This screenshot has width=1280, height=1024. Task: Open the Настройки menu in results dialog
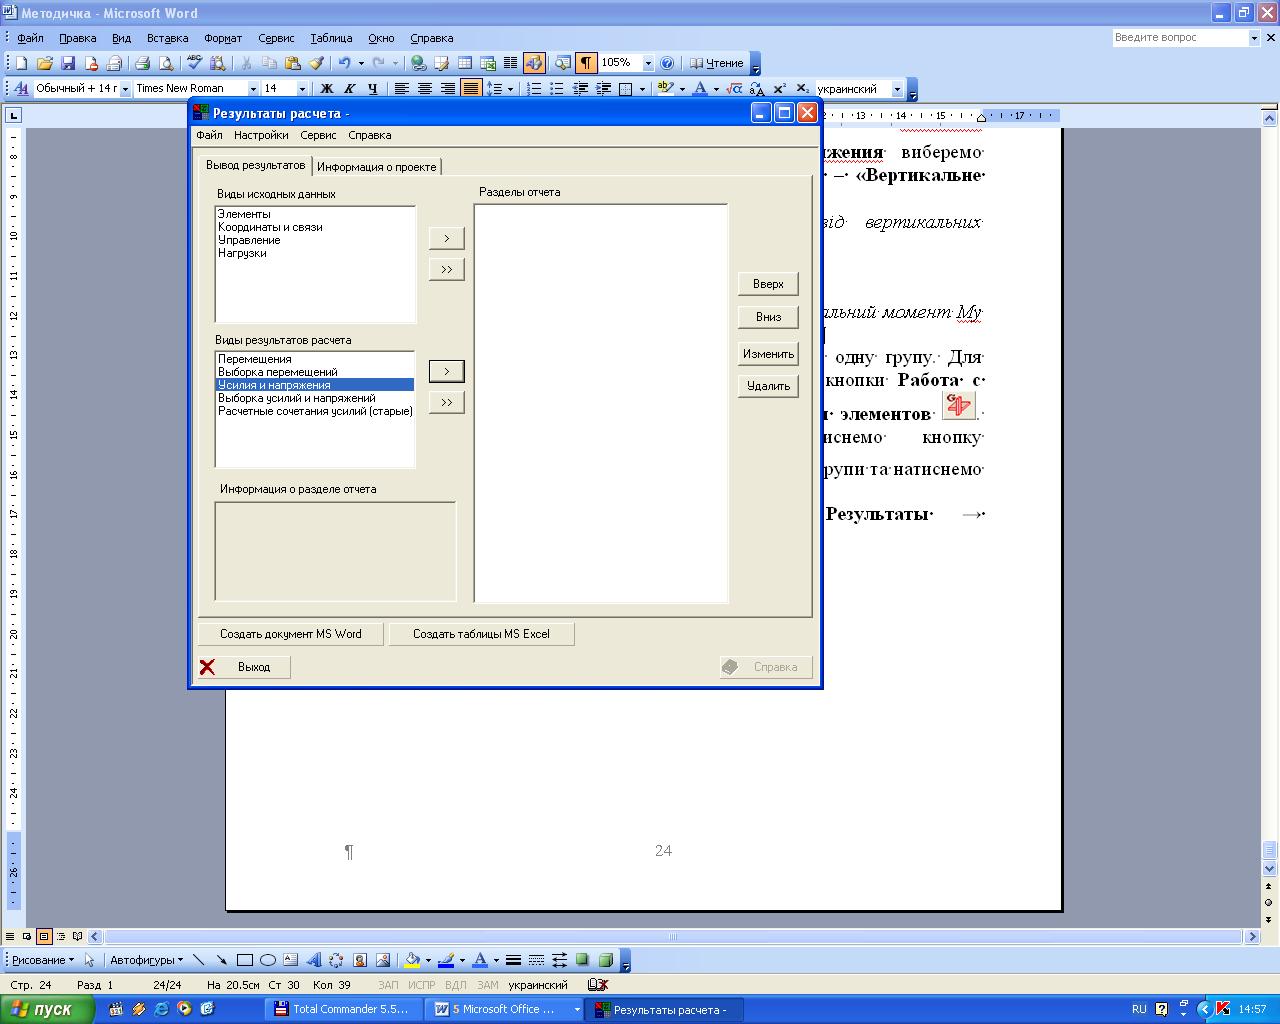point(261,135)
